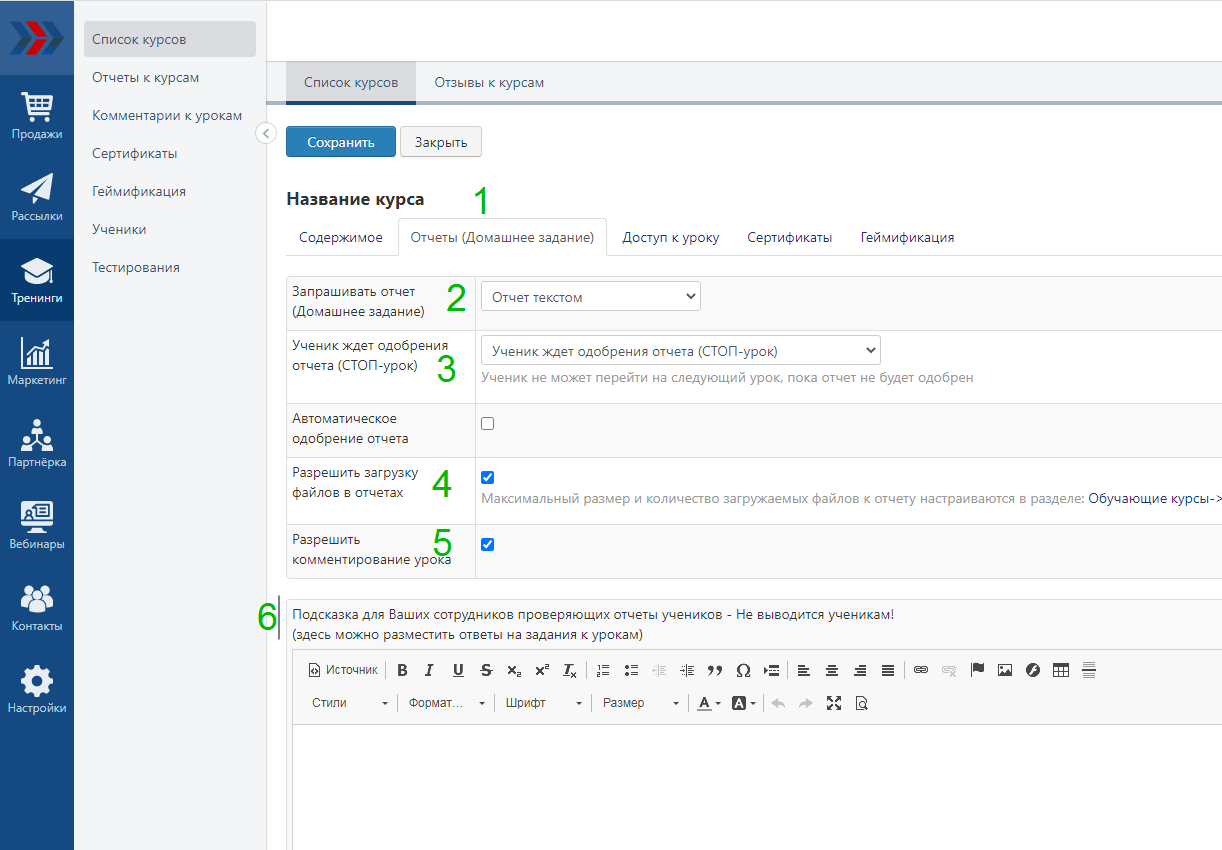The width and height of the screenshot is (1222, 850).
Task: Insert a numbered list
Action: coord(602,670)
